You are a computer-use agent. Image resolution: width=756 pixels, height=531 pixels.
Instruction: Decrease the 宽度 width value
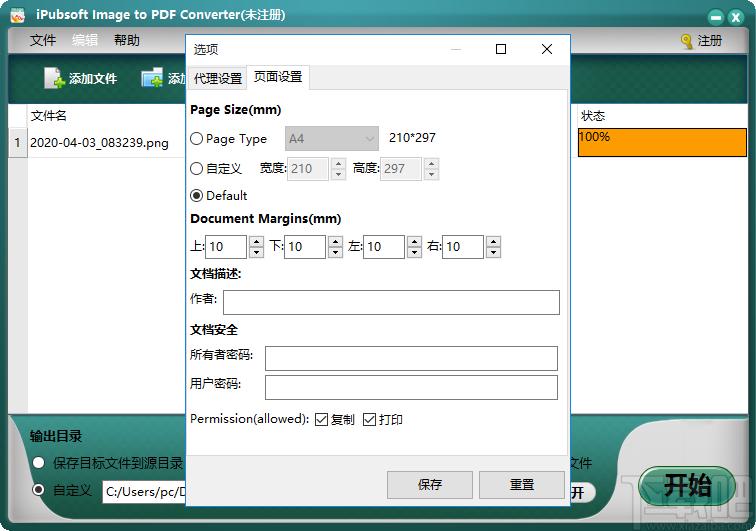(x=338, y=174)
